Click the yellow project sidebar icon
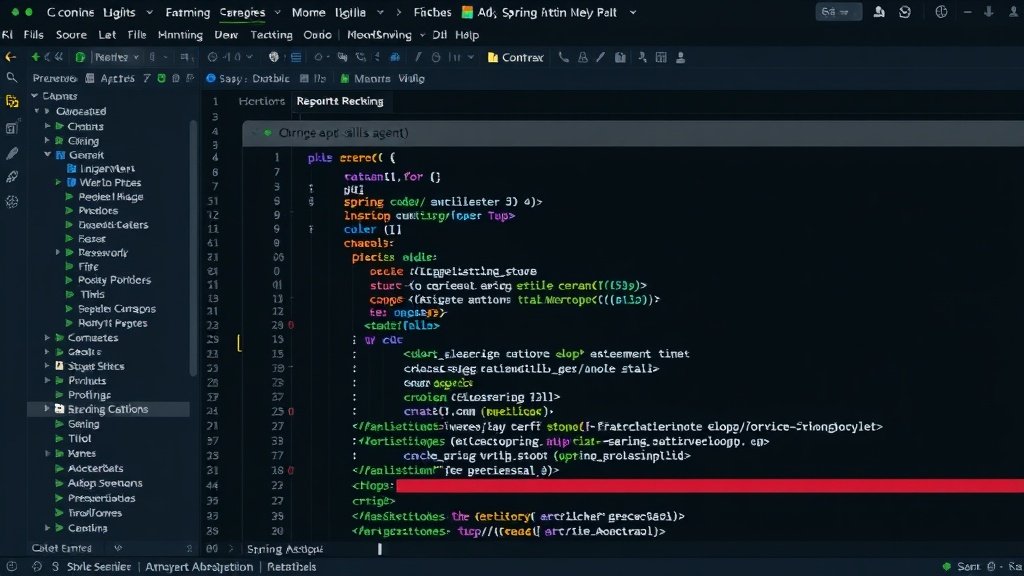Viewport: 1024px width, 576px height. (12, 102)
